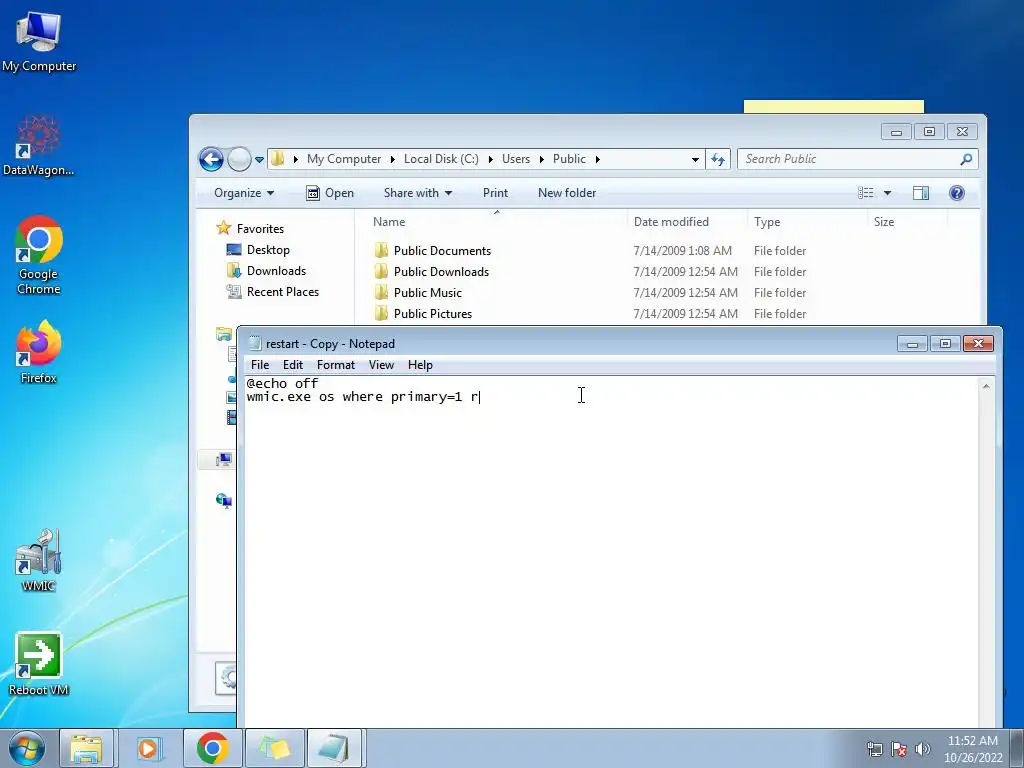Open the view options dropdown arrow
The width and height of the screenshot is (1024, 768).
coord(888,193)
